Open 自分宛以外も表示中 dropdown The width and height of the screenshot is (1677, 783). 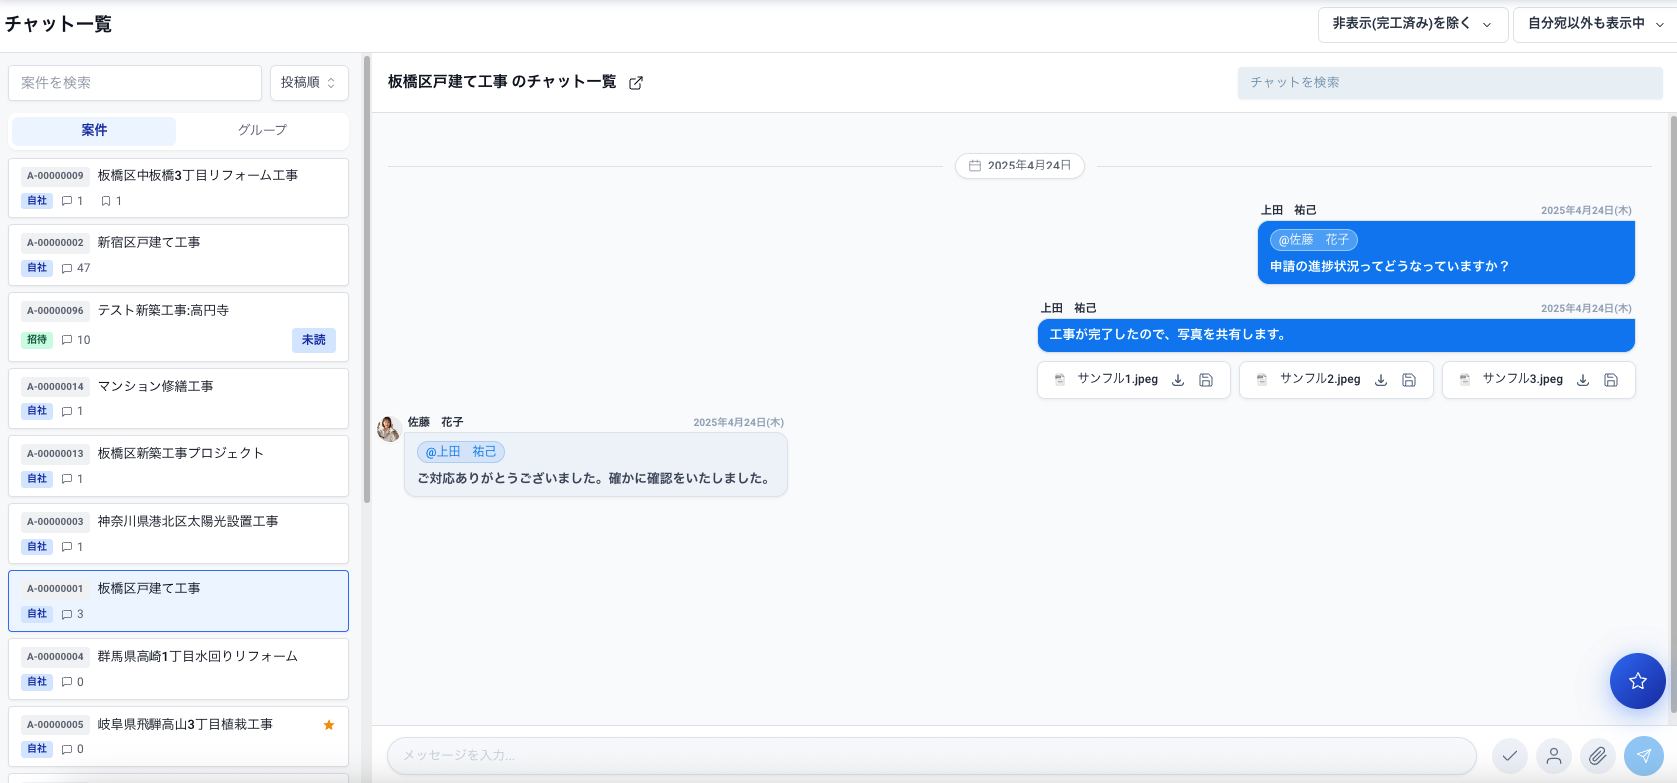(x=1595, y=24)
